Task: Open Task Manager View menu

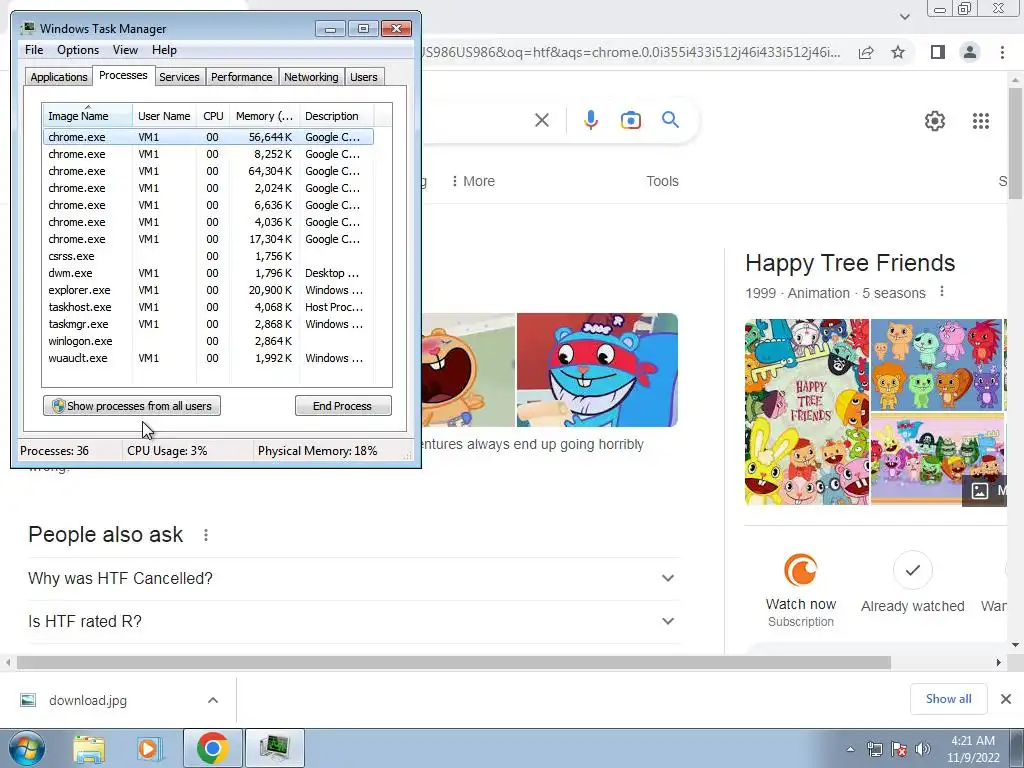Action: [x=125, y=50]
